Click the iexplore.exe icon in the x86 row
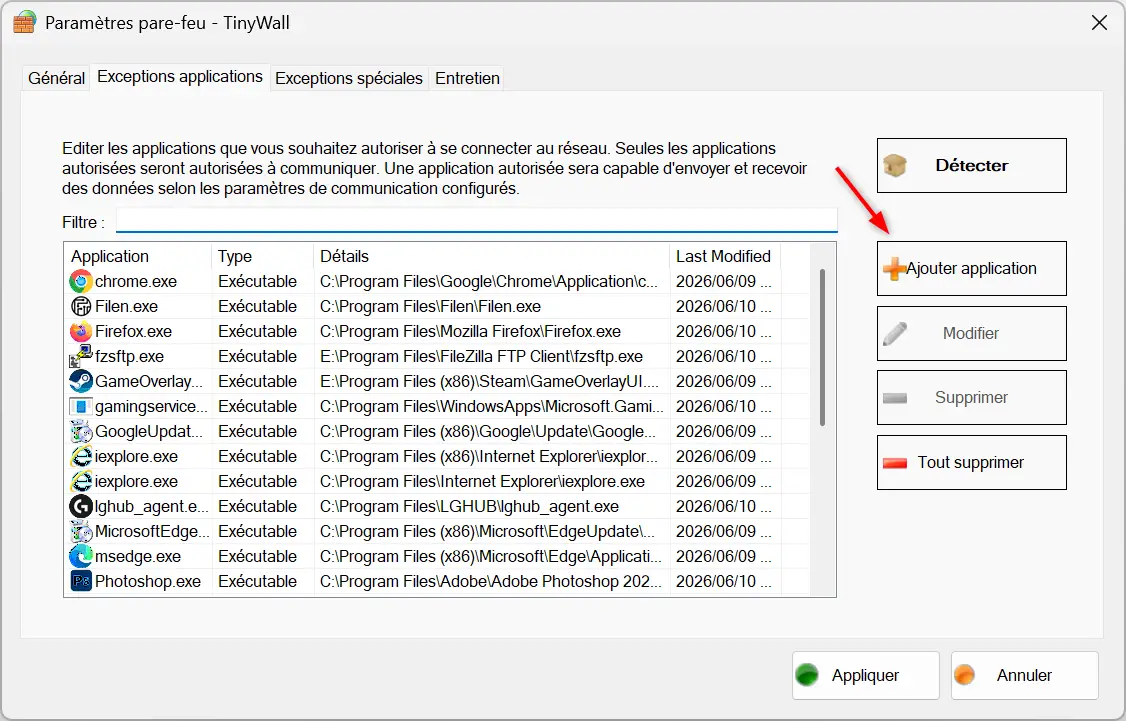Image resolution: width=1126 pixels, height=721 pixels. [x=80, y=457]
